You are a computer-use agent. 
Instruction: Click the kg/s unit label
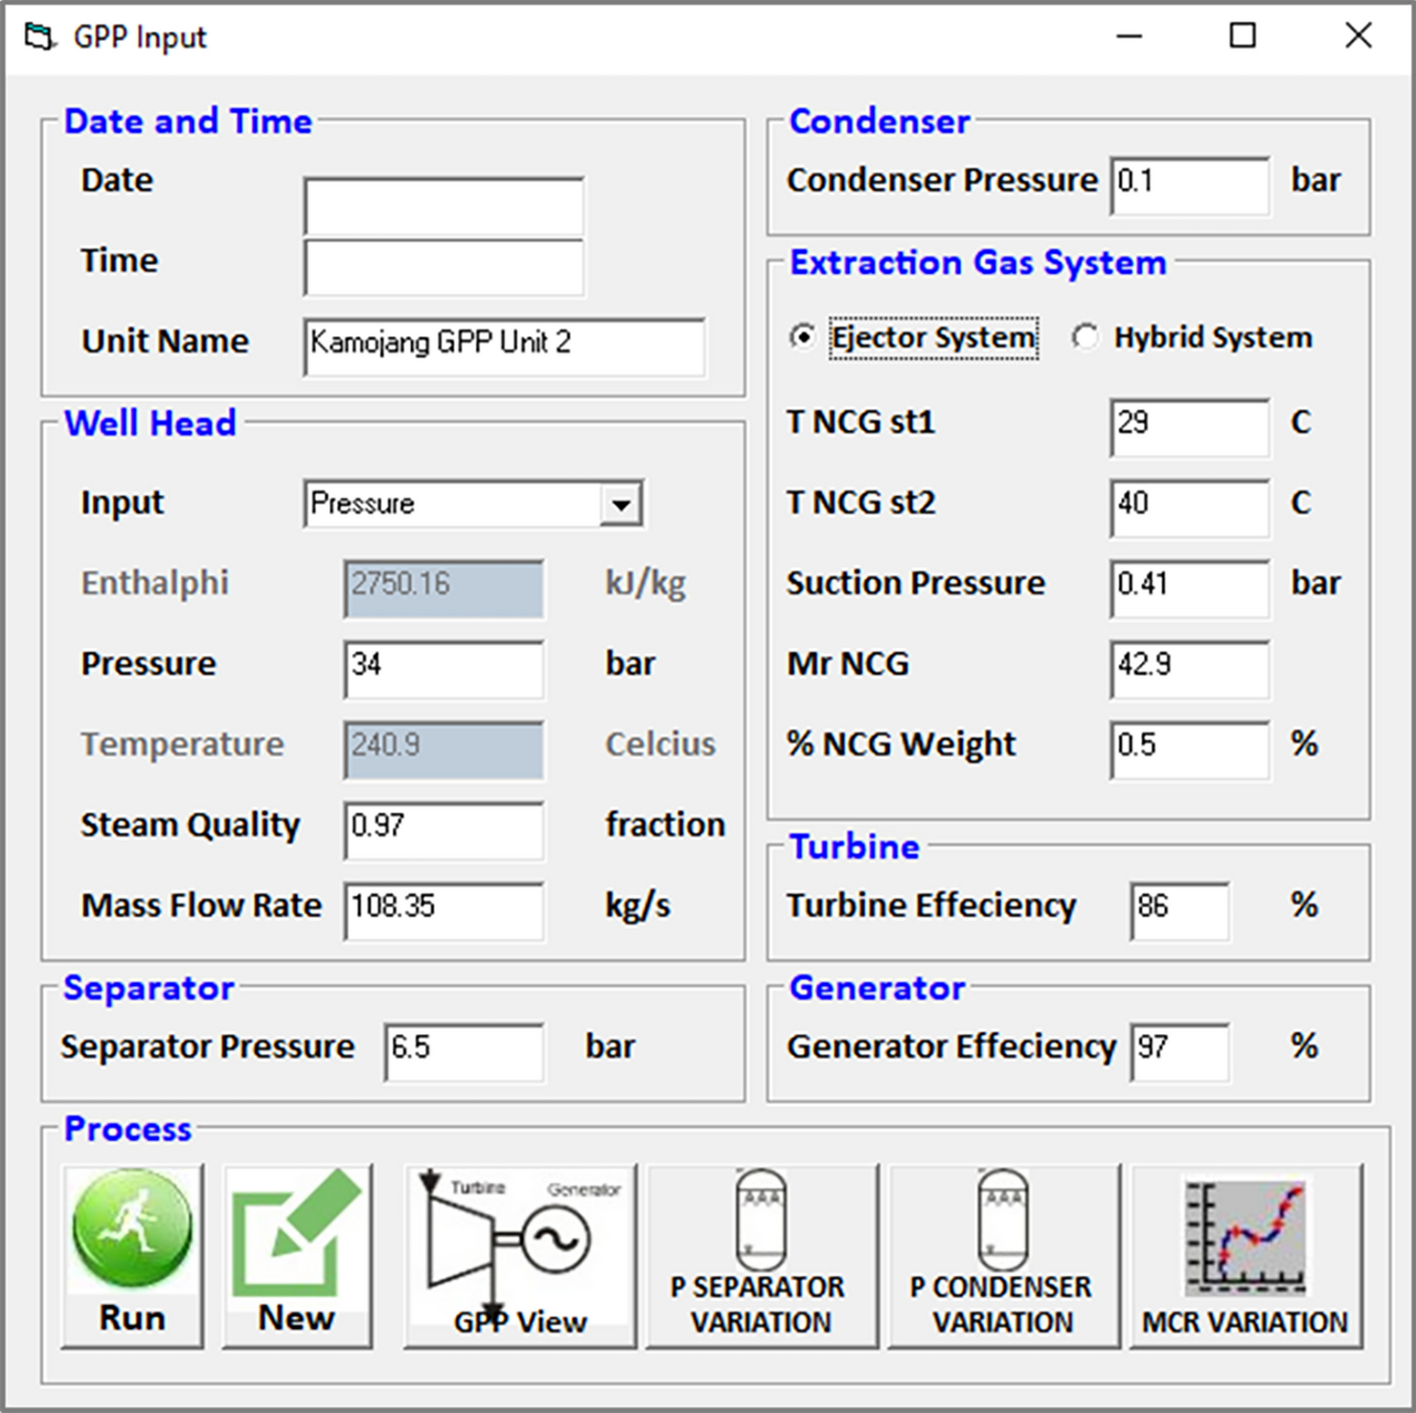pos(637,906)
